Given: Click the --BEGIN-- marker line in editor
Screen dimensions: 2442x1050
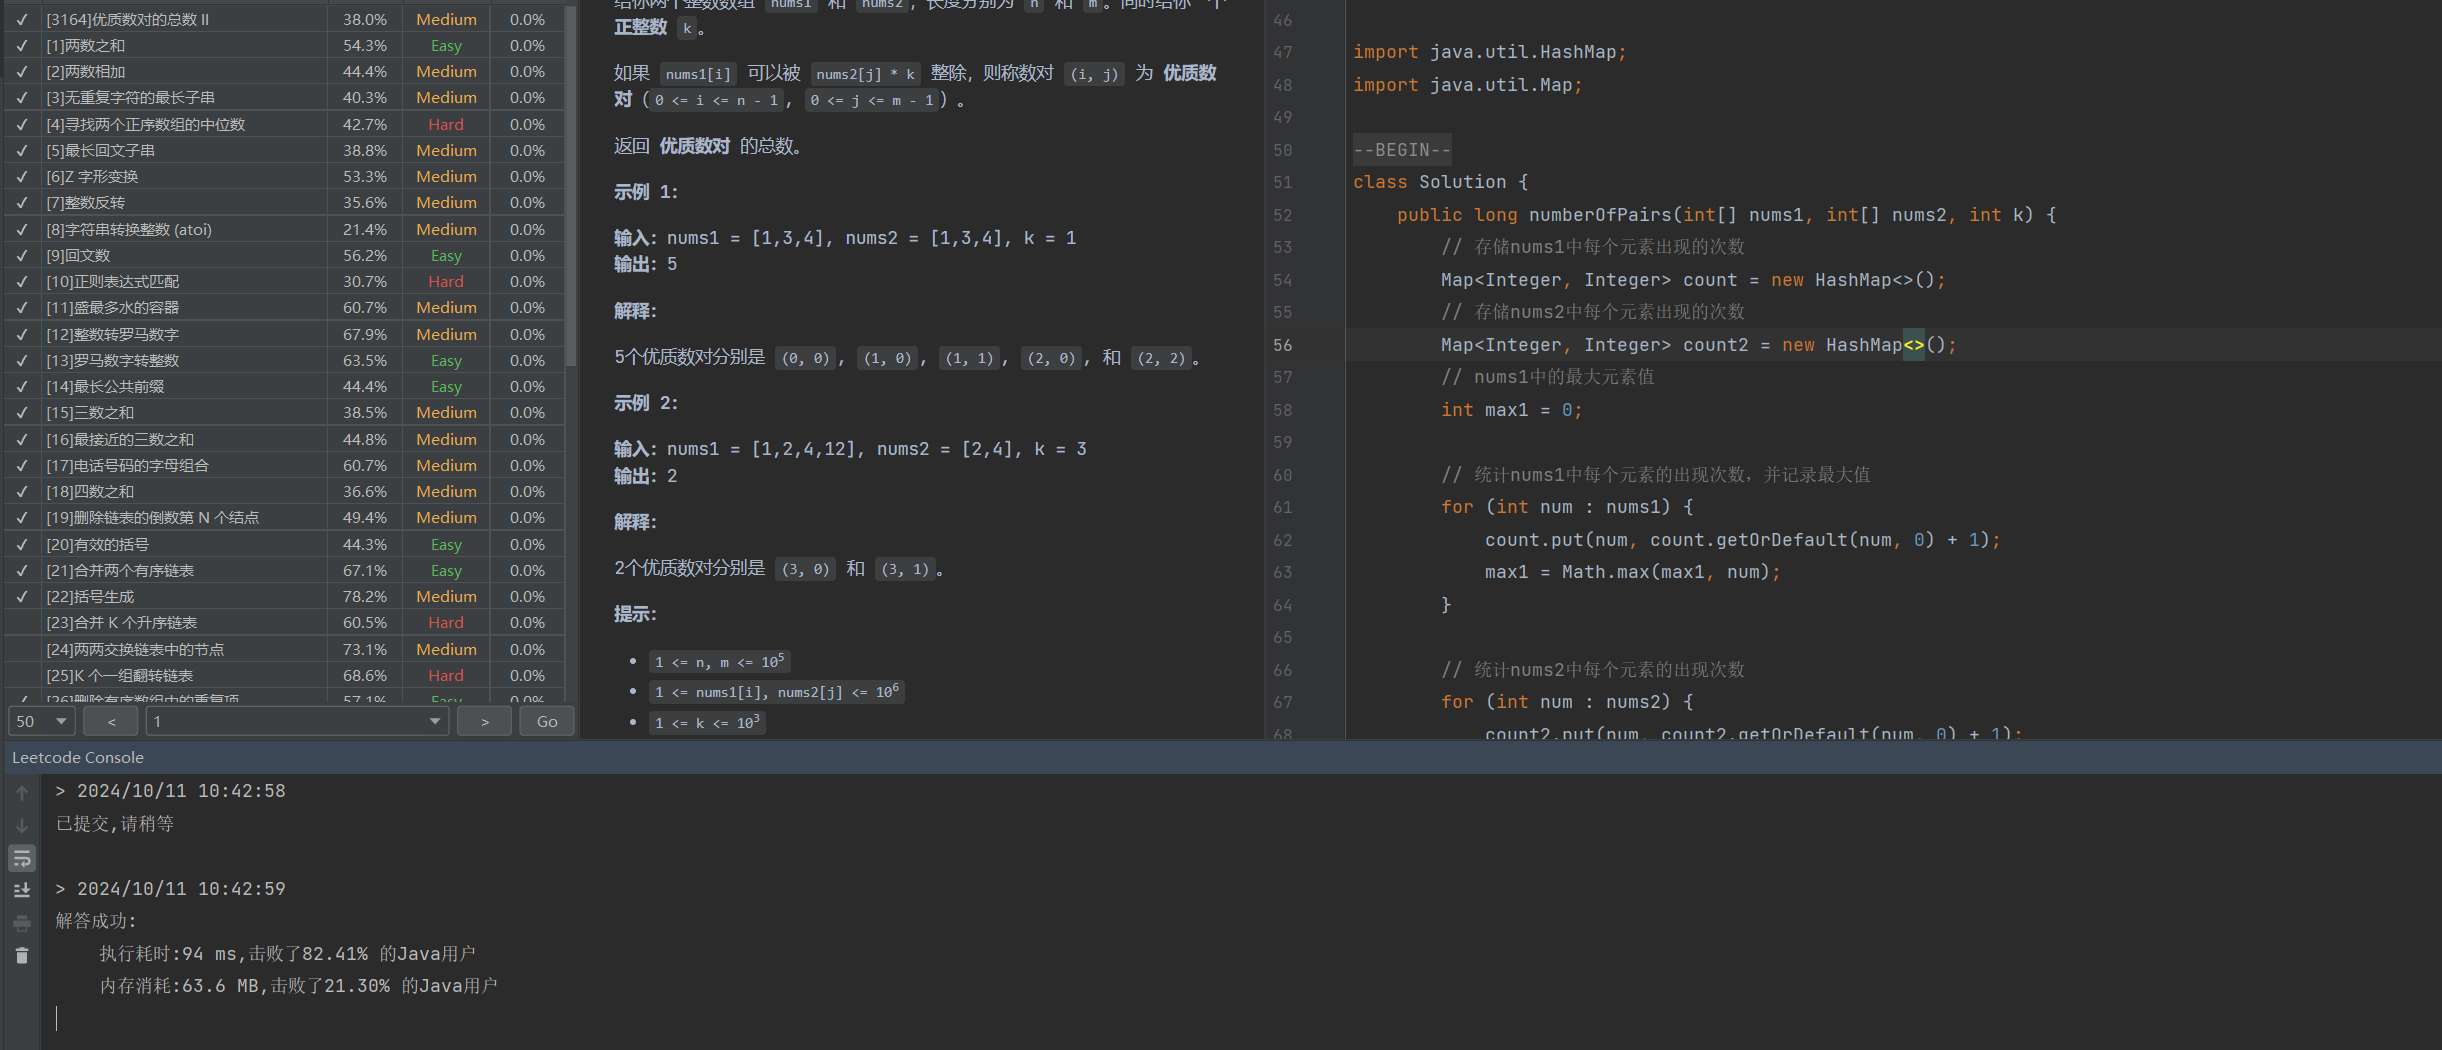Looking at the screenshot, I should (1401, 150).
